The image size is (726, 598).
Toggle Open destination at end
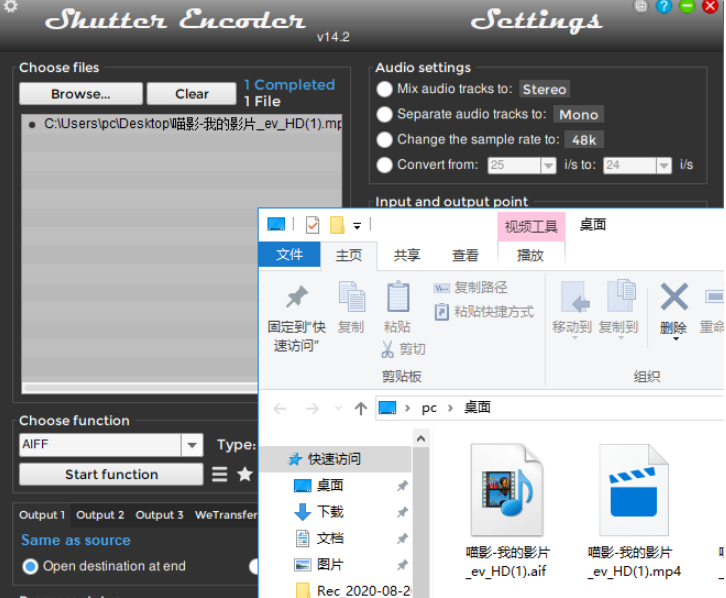pos(30,567)
